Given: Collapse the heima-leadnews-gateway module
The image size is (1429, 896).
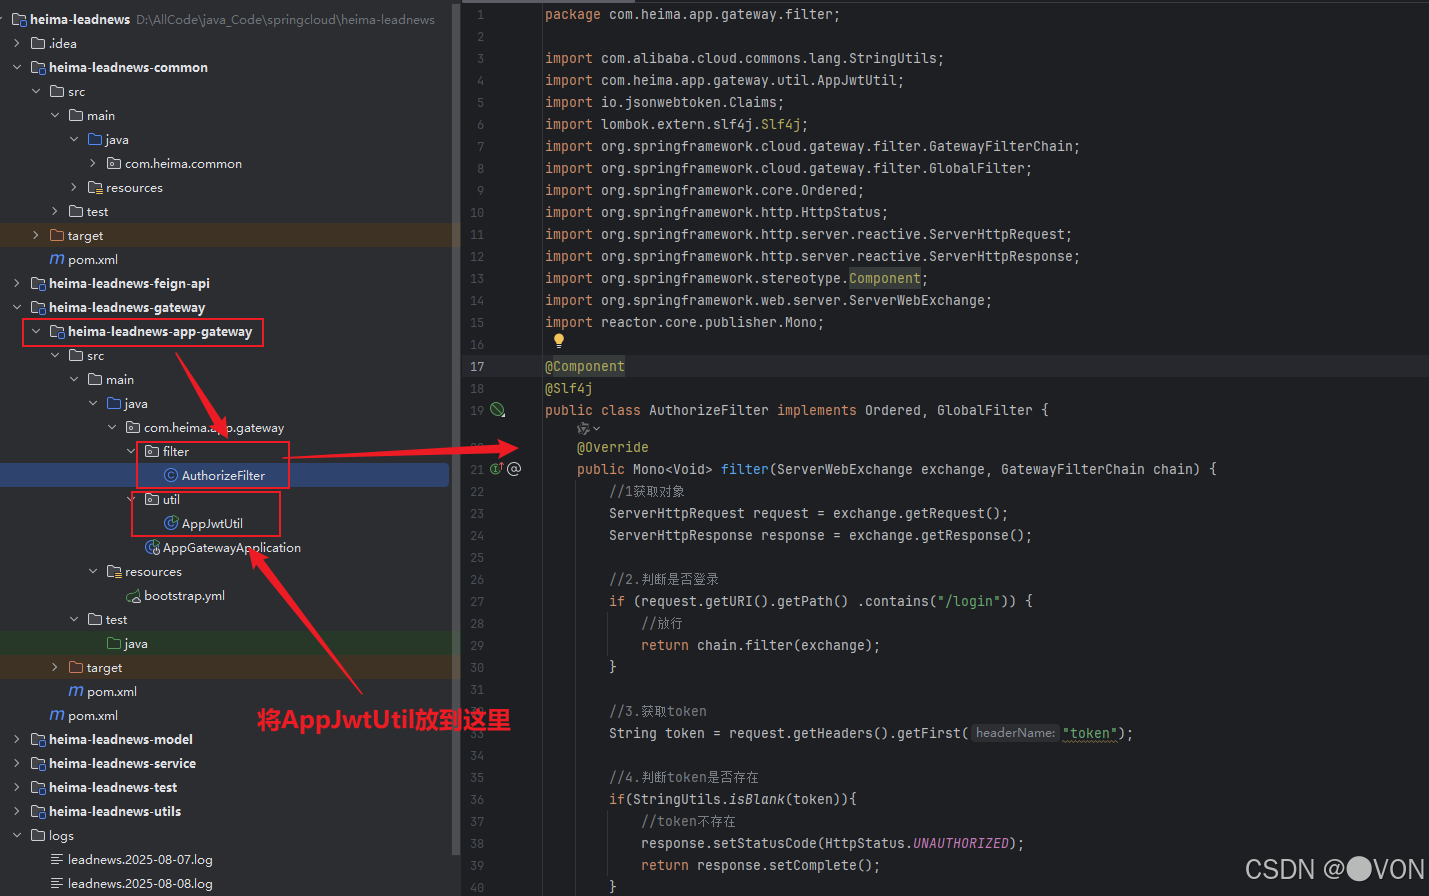Looking at the screenshot, I should (x=17, y=308).
